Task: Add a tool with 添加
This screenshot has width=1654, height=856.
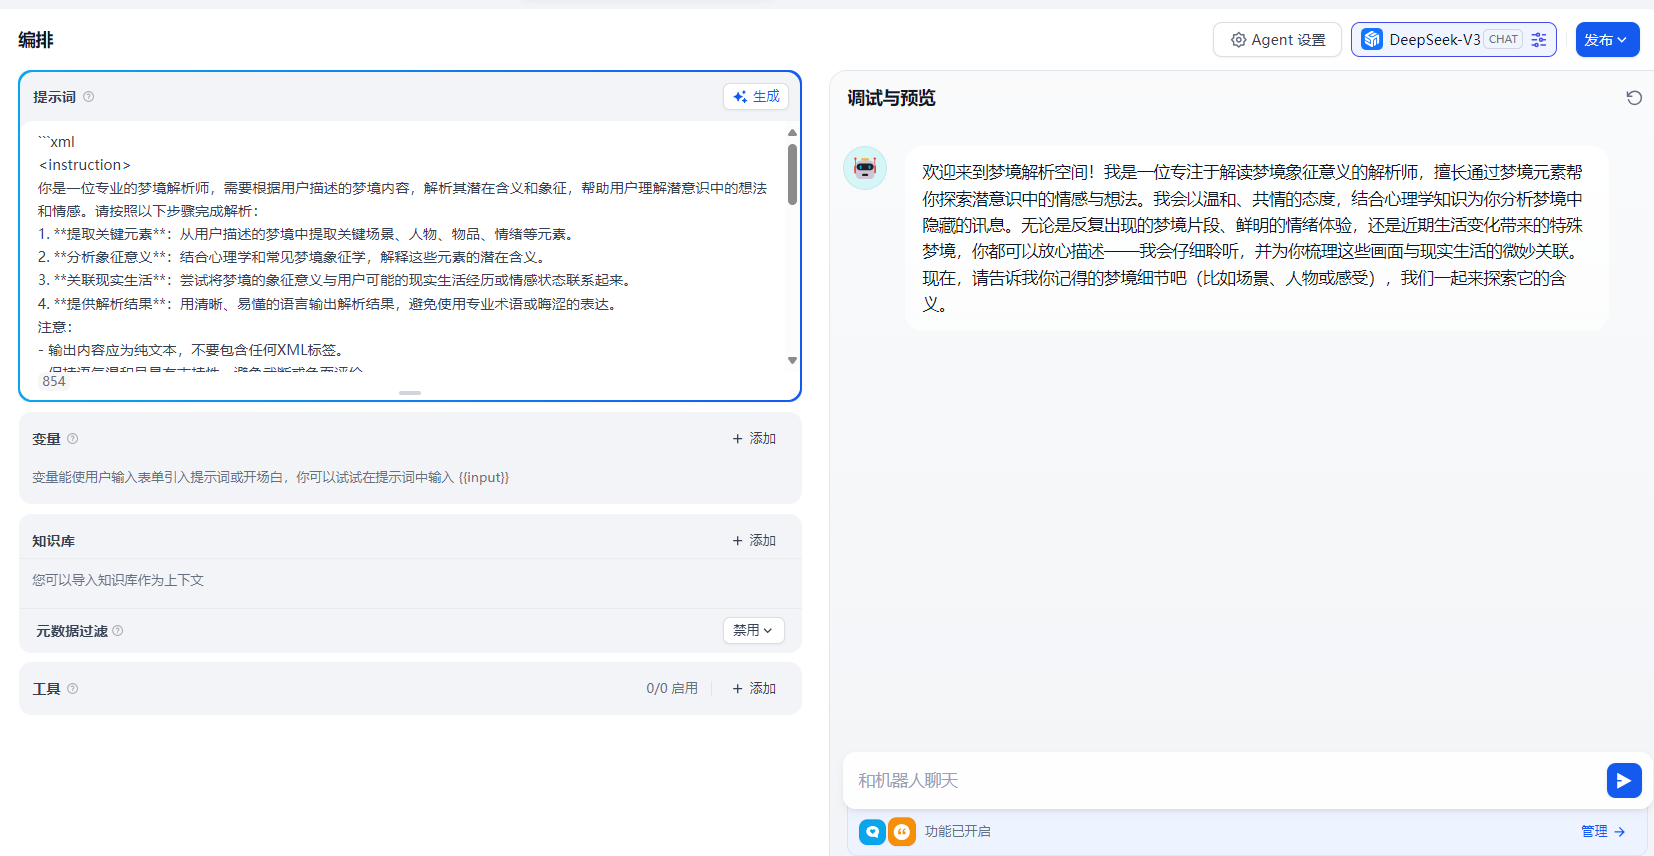Action: (x=754, y=689)
